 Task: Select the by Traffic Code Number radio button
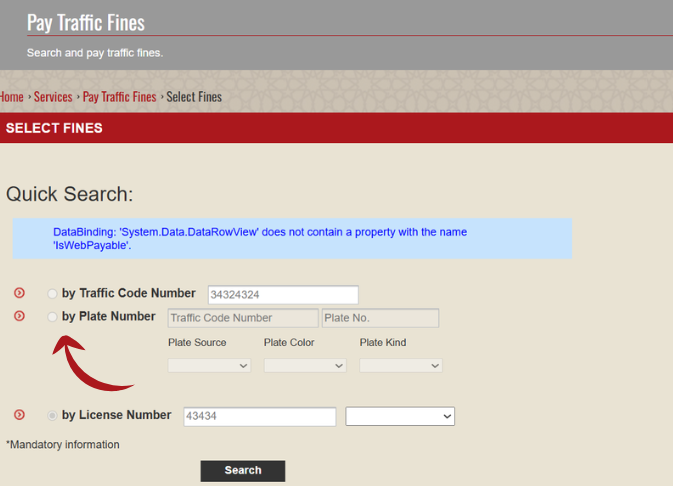pos(52,294)
